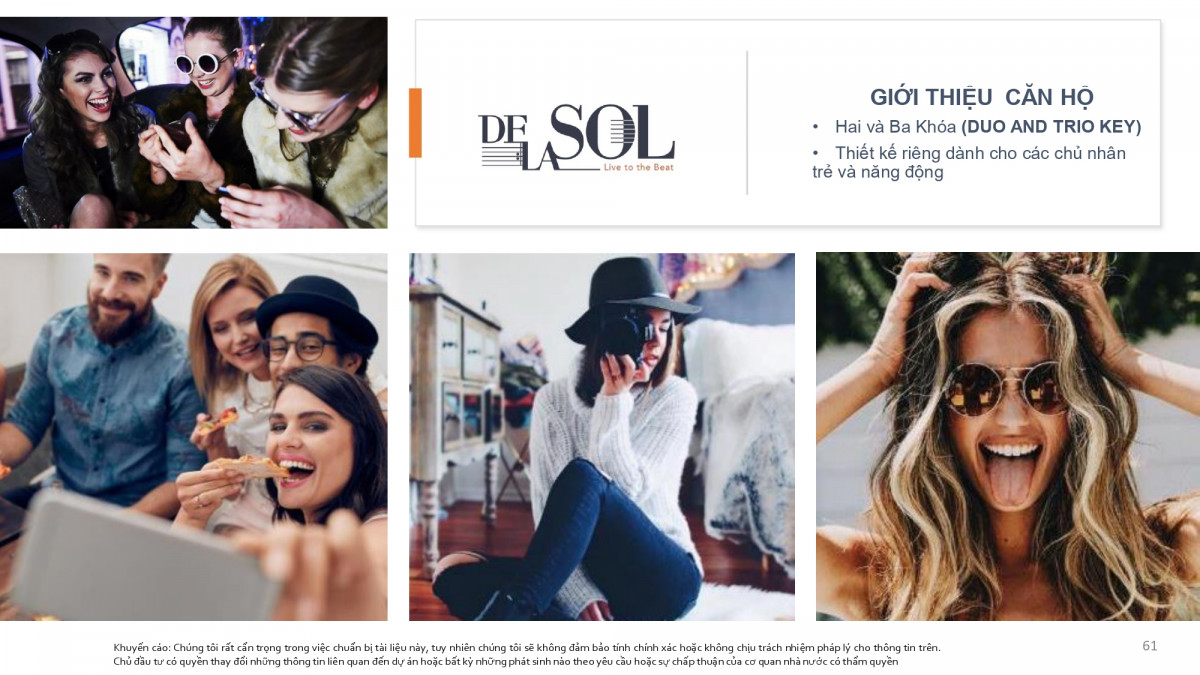Open the sunglasses woman tongue-out photo
The image size is (1200, 675).
coord(1008,437)
